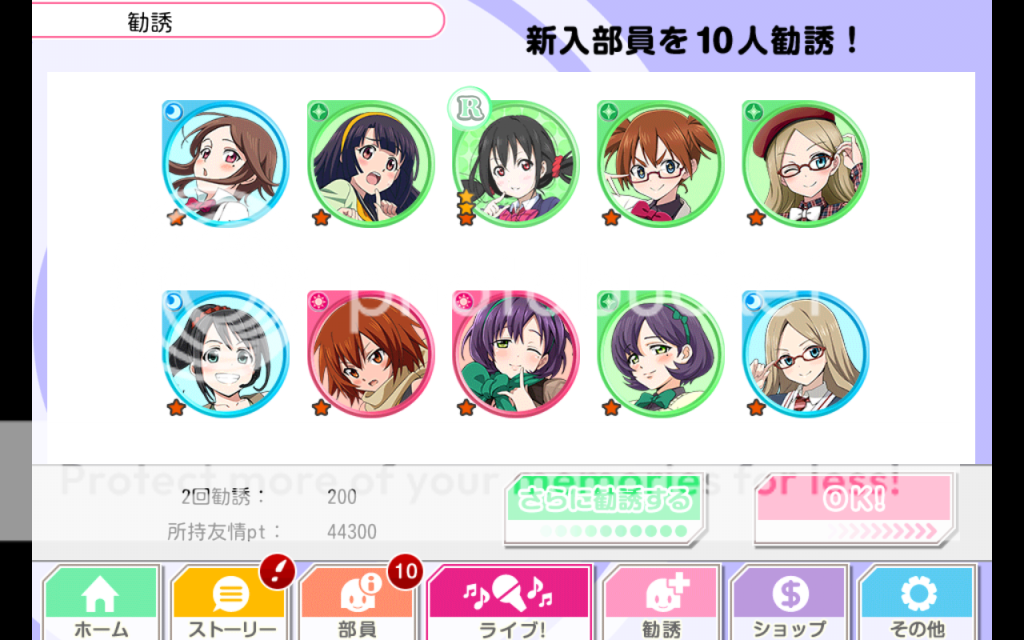The height and width of the screenshot is (640, 1024).
Task: Open the ストーリー story tab
Action: click(229, 603)
